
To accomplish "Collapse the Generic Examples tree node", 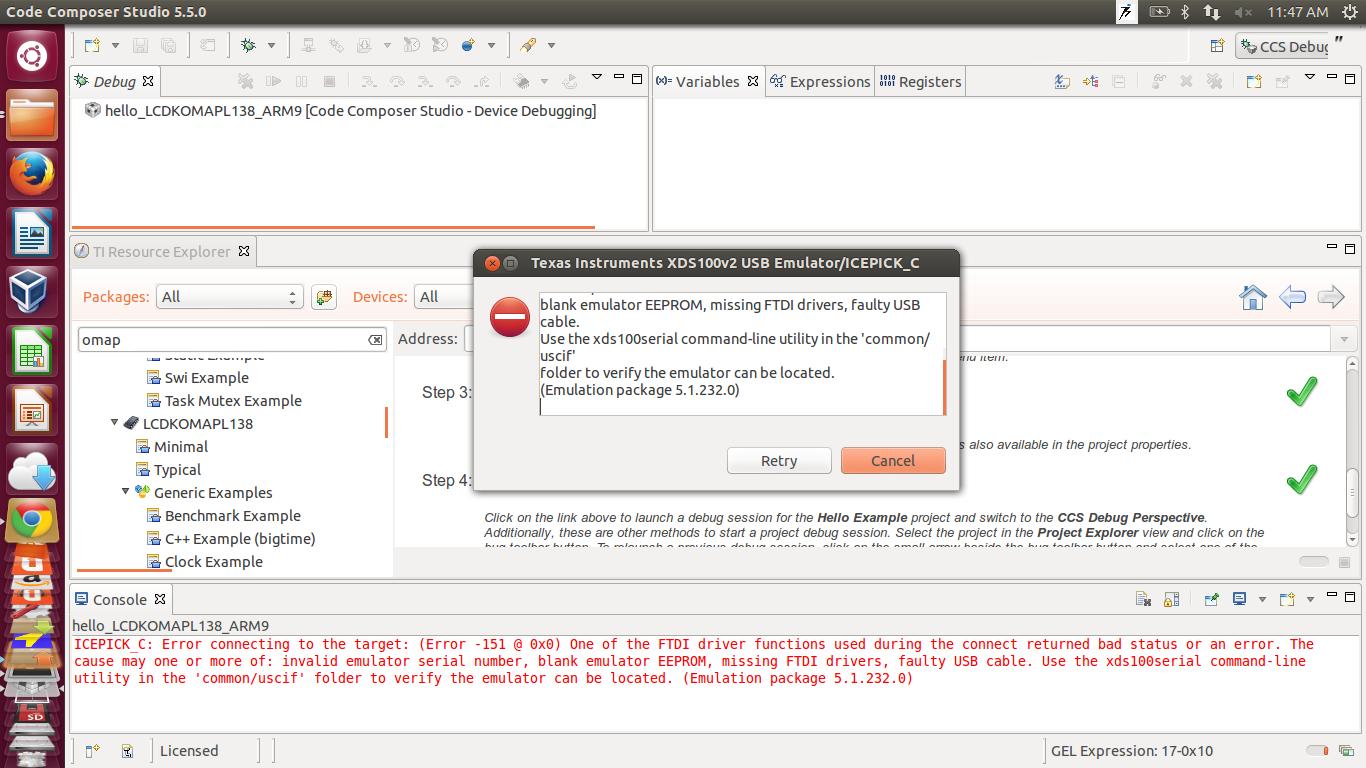I will [x=126, y=492].
